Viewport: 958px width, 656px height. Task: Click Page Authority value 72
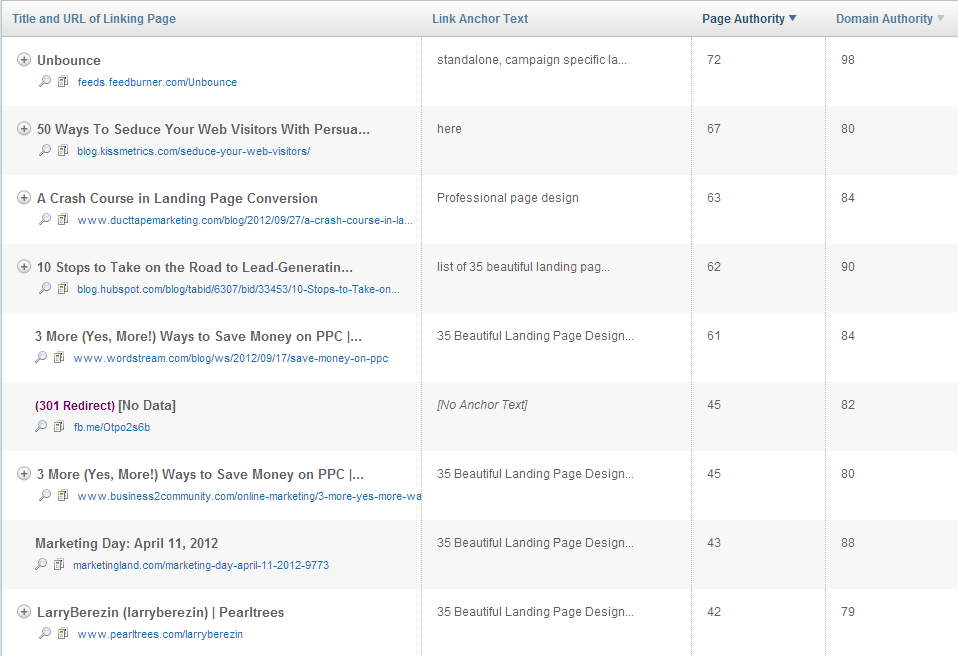tap(714, 60)
